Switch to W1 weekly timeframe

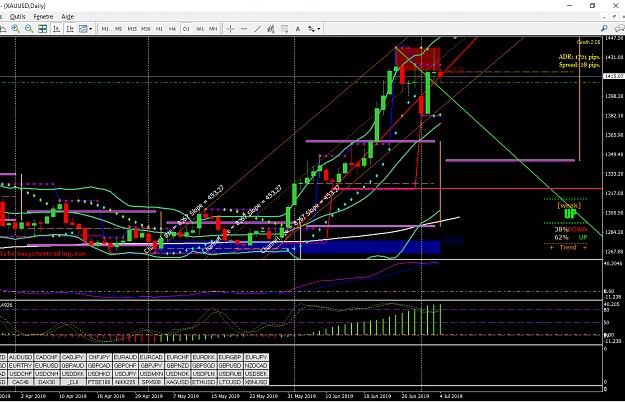[x=200, y=29]
